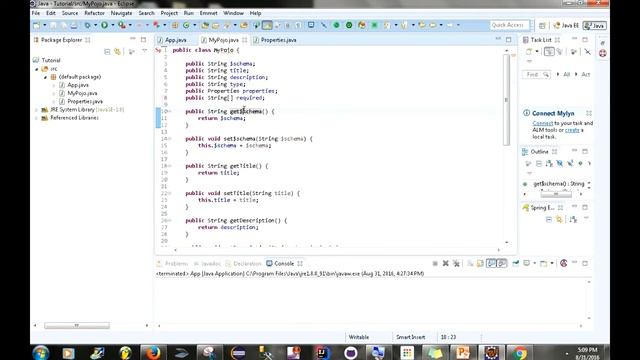Fold the set$schema method at line 14

tap(170, 139)
